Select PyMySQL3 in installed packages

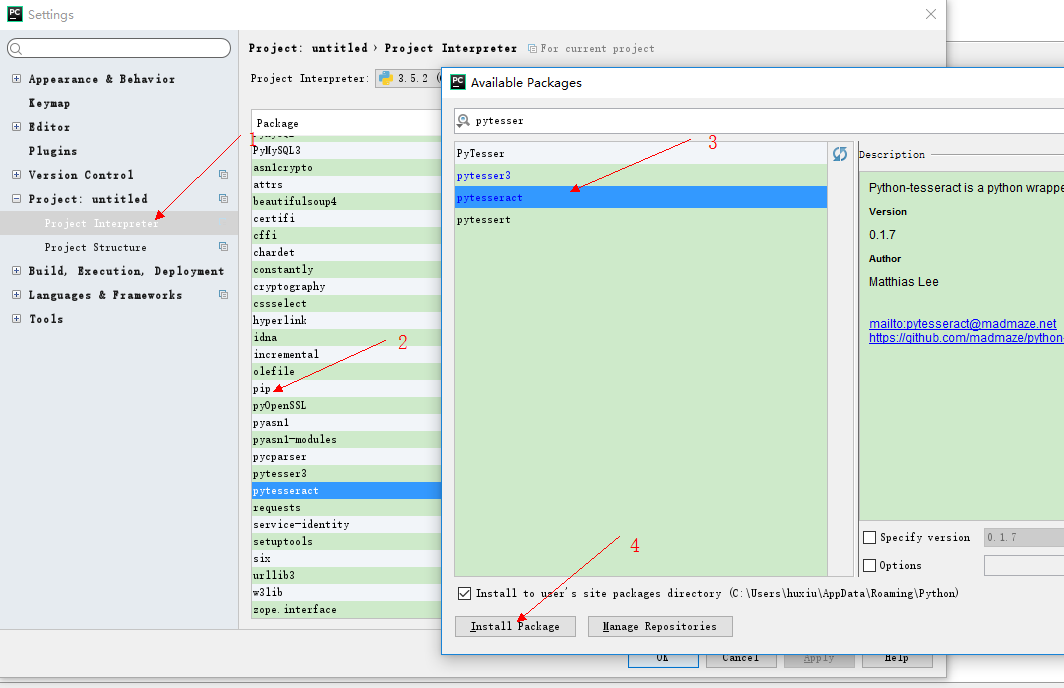[x=346, y=150]
